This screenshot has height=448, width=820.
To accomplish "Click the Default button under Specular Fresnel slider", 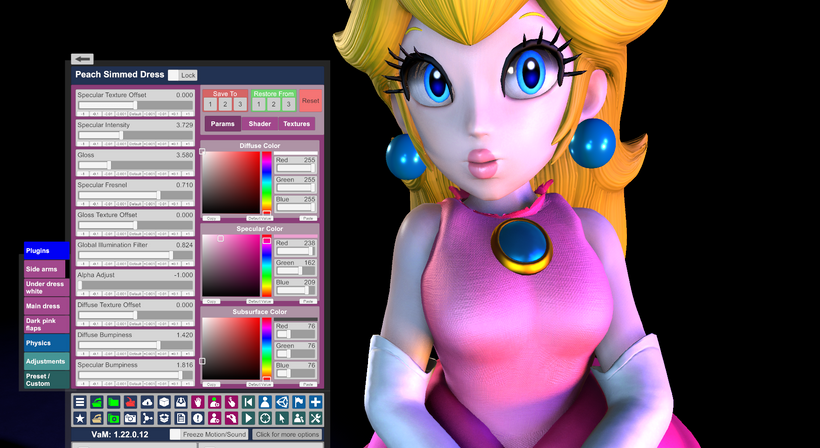I will click(135, 203).
